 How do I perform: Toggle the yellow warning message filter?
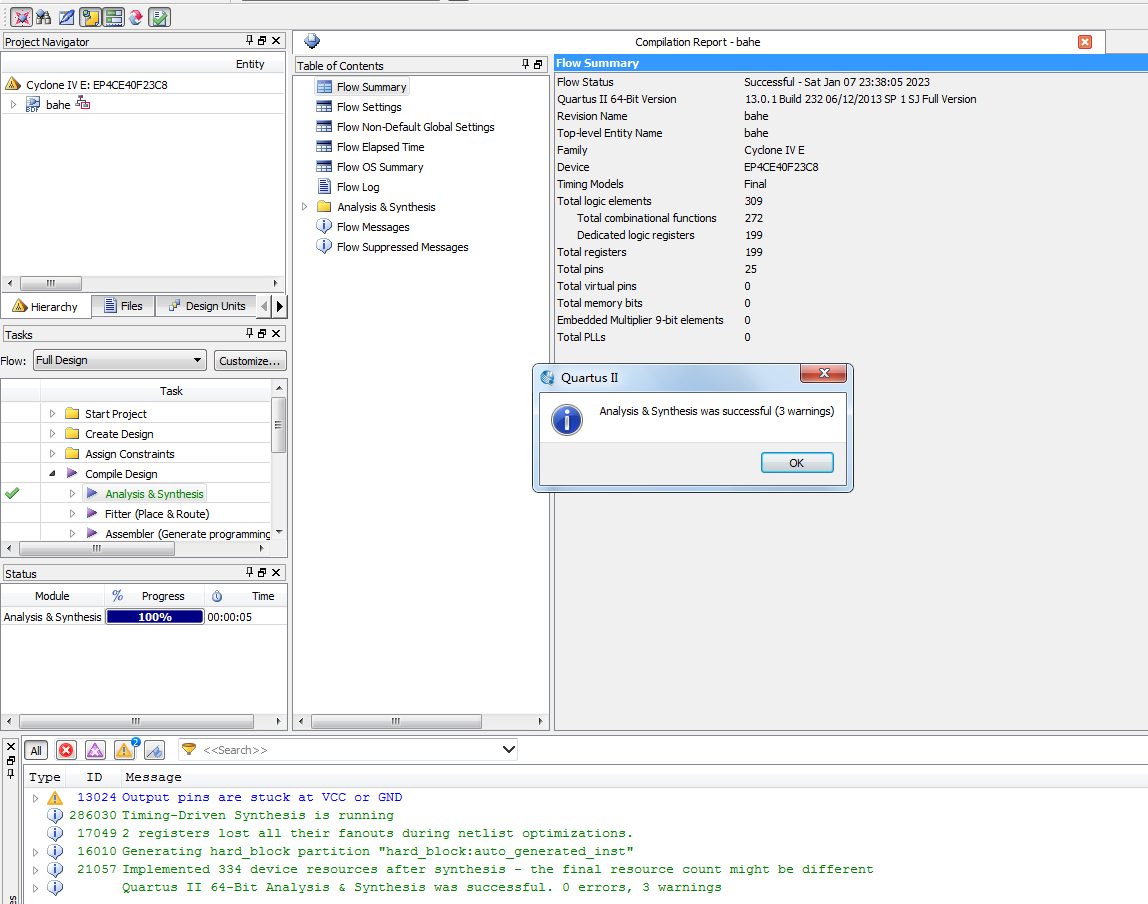coord(124,750)
